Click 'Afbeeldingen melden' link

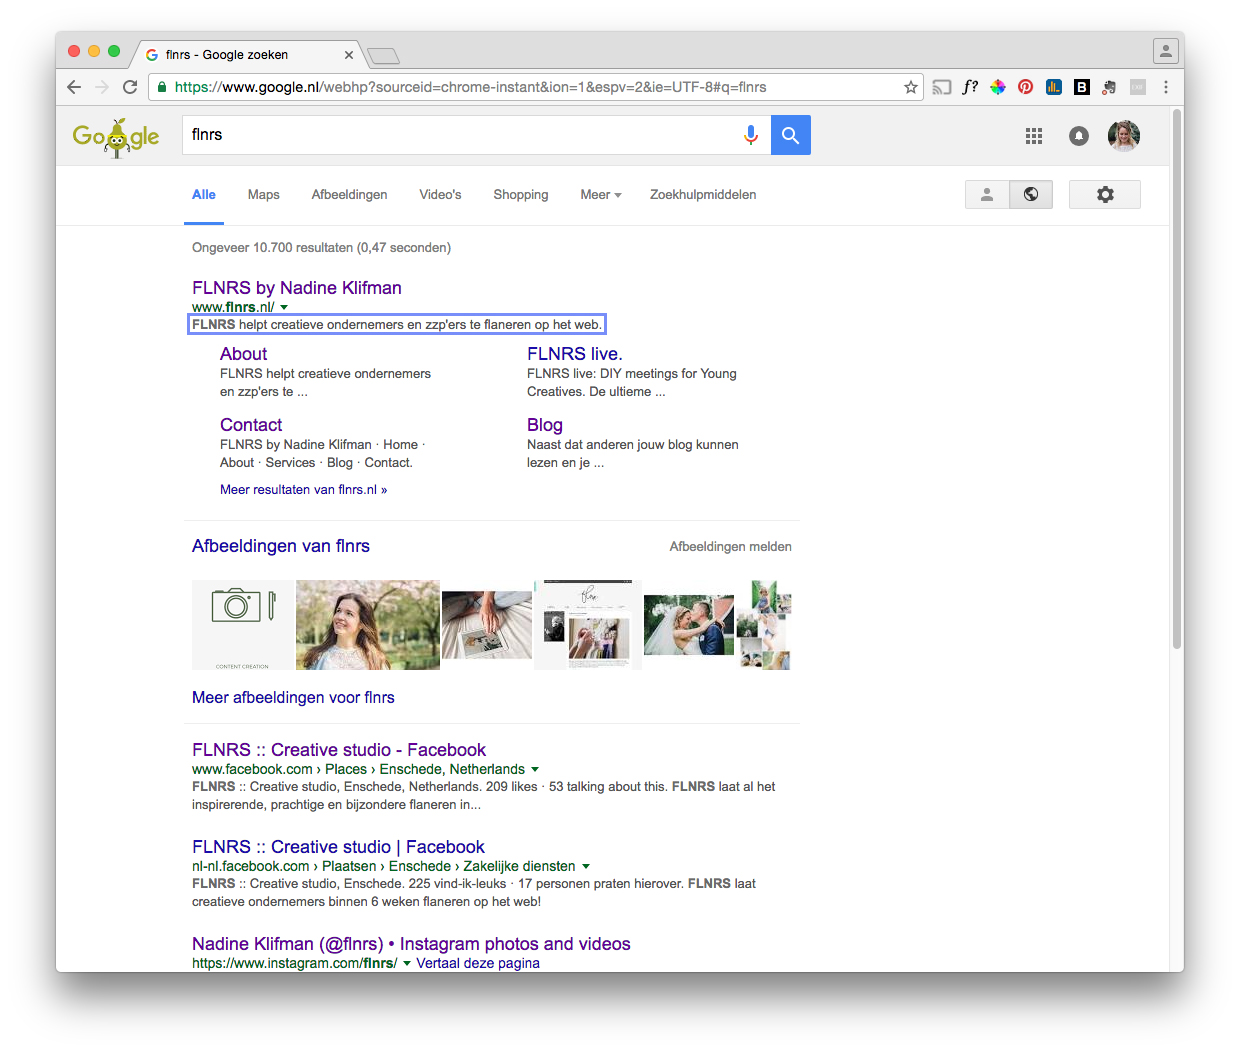[x=731, y=547]
